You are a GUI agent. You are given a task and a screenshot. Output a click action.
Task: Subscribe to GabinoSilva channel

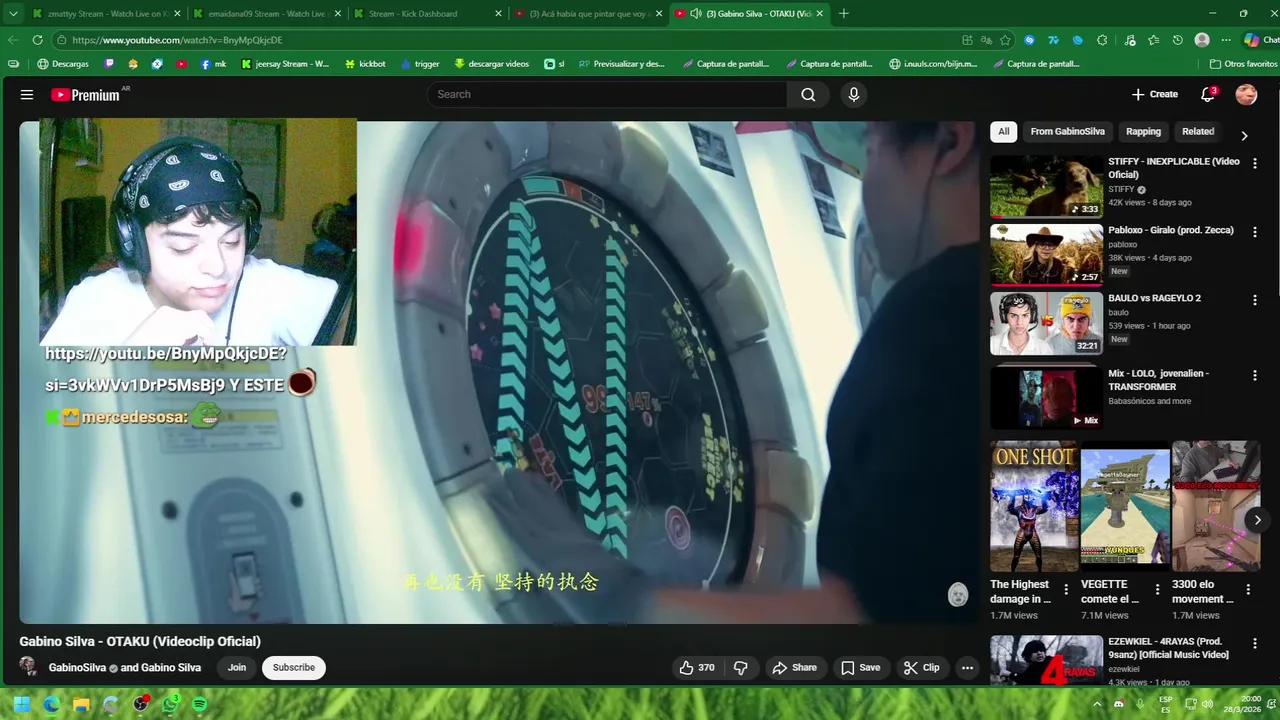pyautogui.click(x=294, y=668)
